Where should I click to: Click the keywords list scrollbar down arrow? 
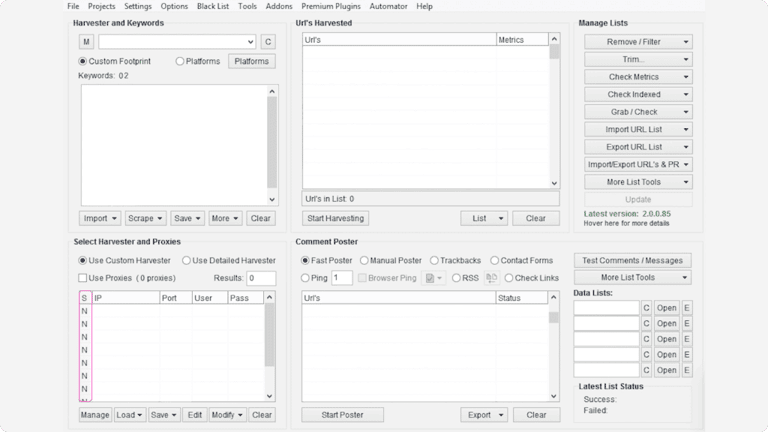coord(272,199)
